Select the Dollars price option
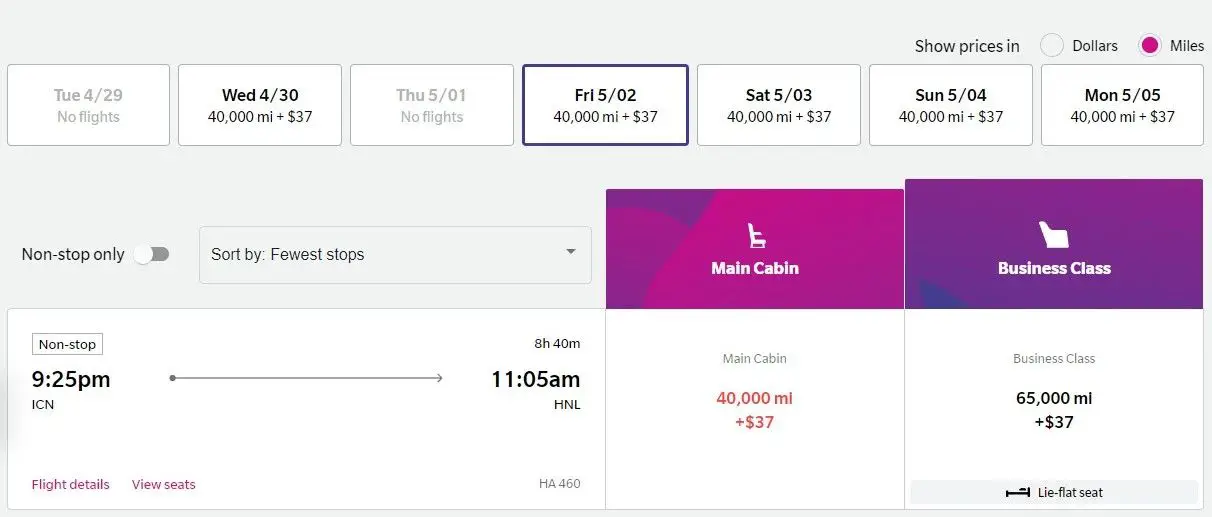This screenshot has height=517, width=1212. click(x=1052, y=45)
